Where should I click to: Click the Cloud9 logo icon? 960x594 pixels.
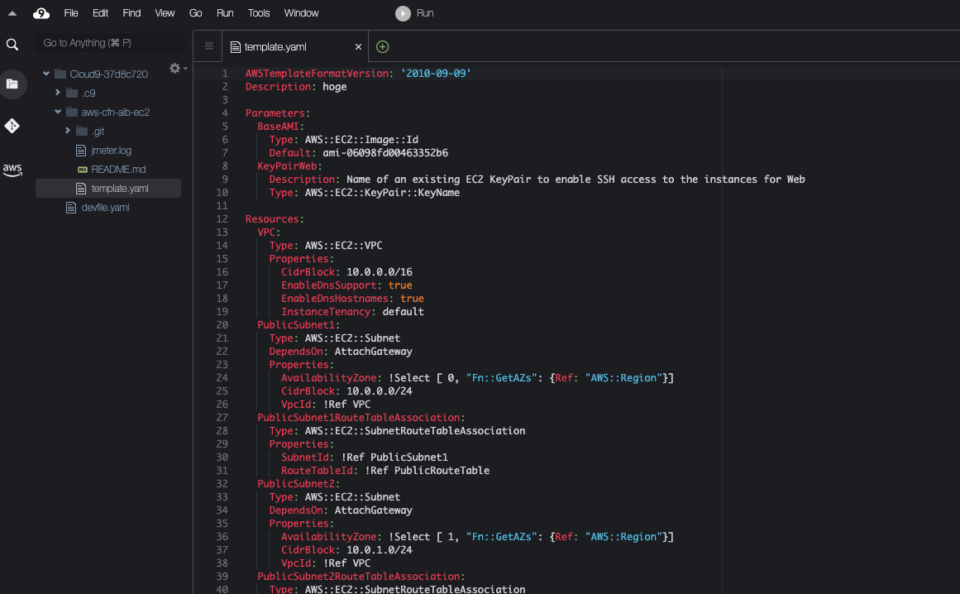40,12
